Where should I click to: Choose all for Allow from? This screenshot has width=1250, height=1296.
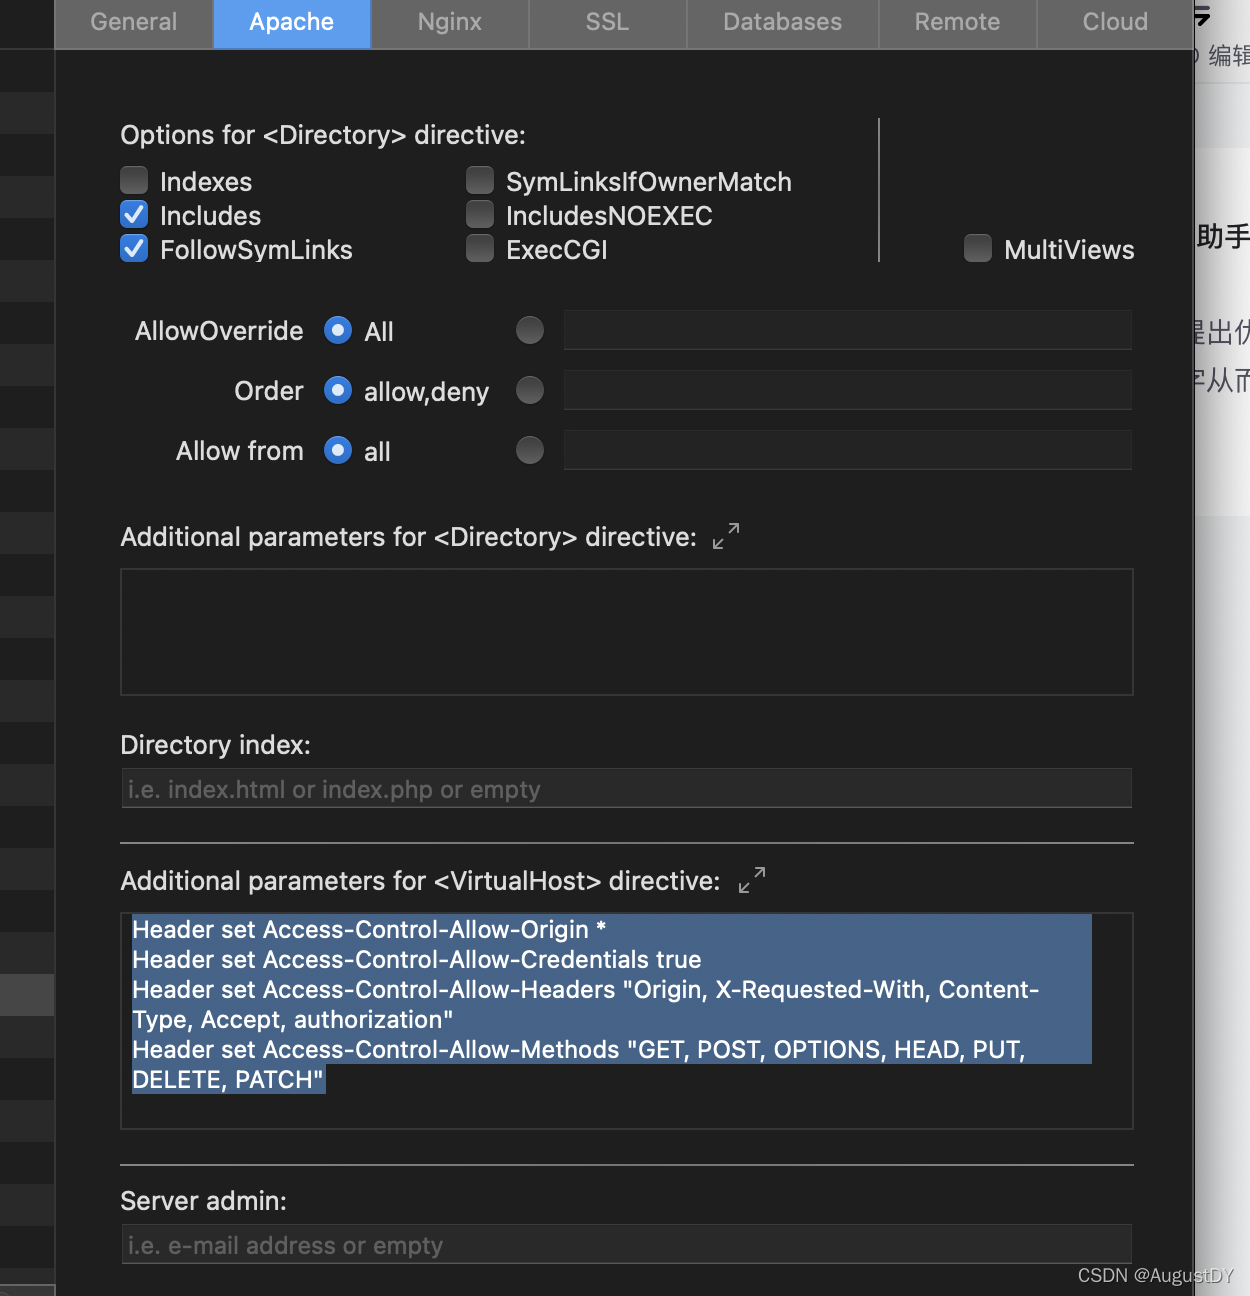(338, 450)
